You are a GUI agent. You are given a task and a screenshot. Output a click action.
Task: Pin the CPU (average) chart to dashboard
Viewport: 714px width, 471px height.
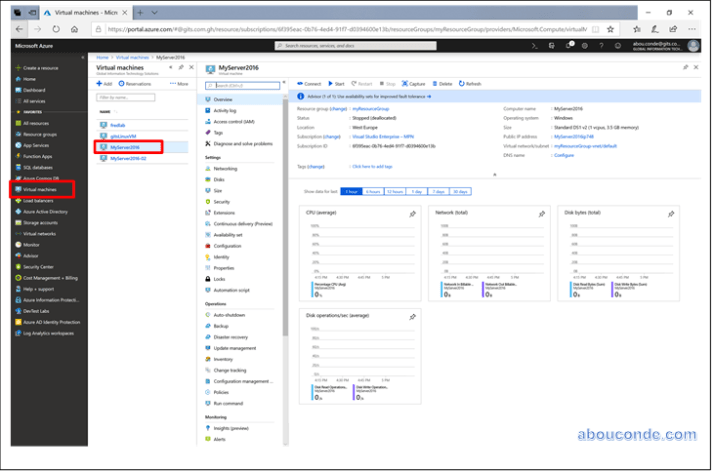click(x=411, y=214)
